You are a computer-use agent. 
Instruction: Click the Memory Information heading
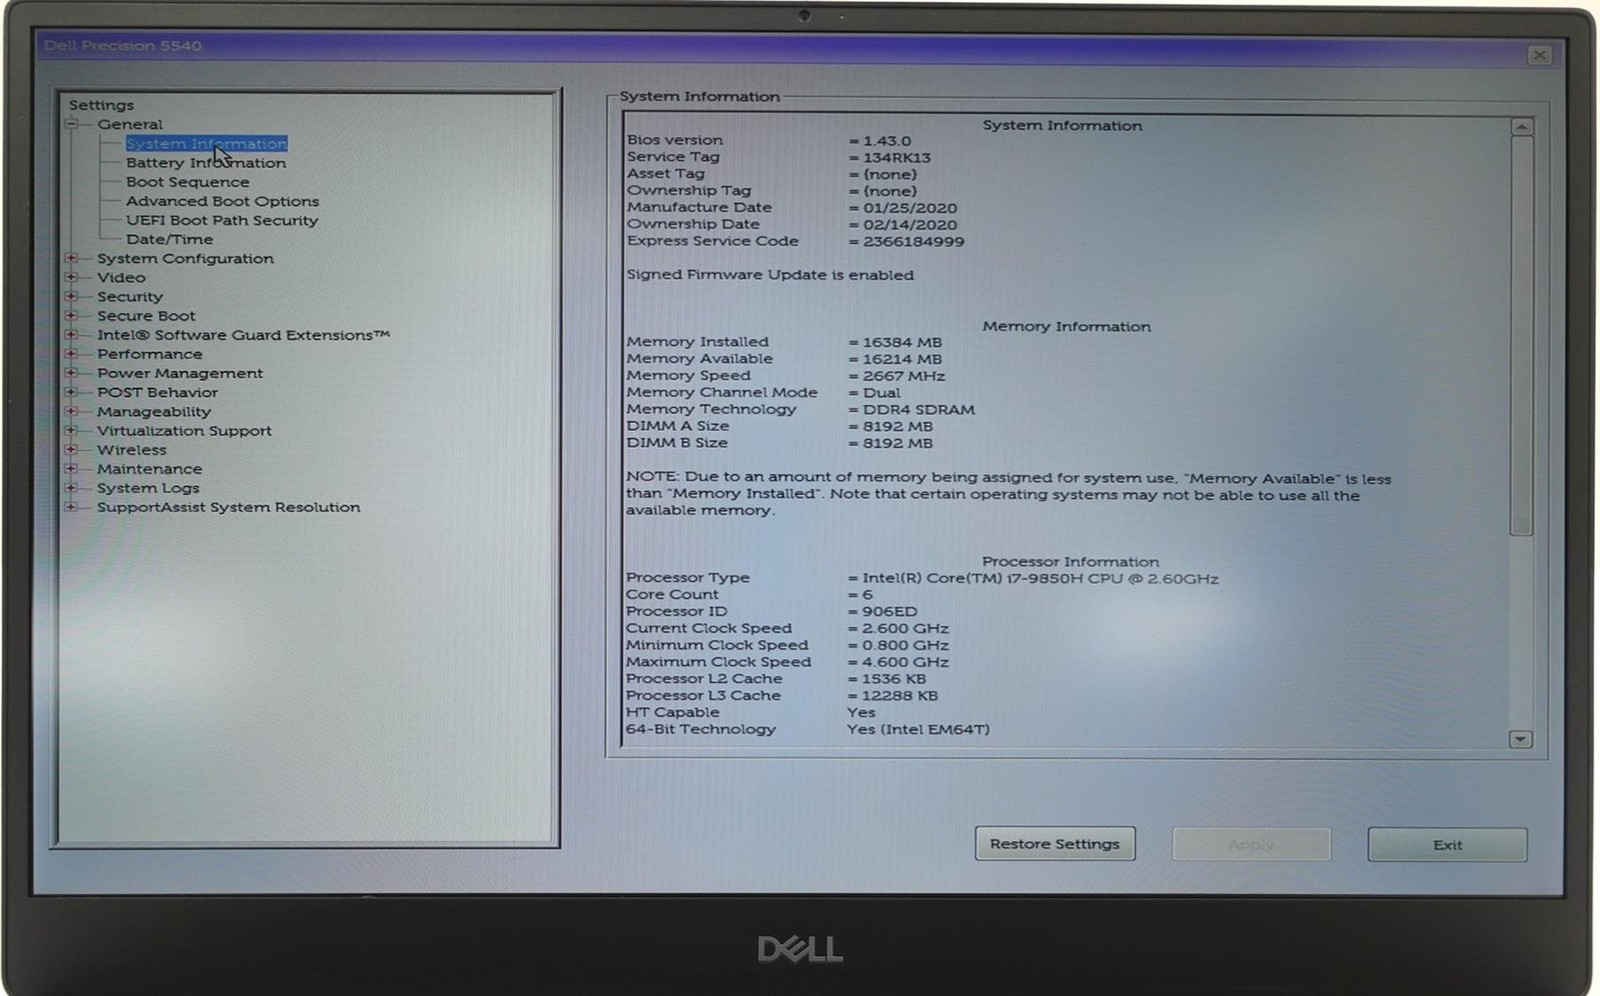1066,327
